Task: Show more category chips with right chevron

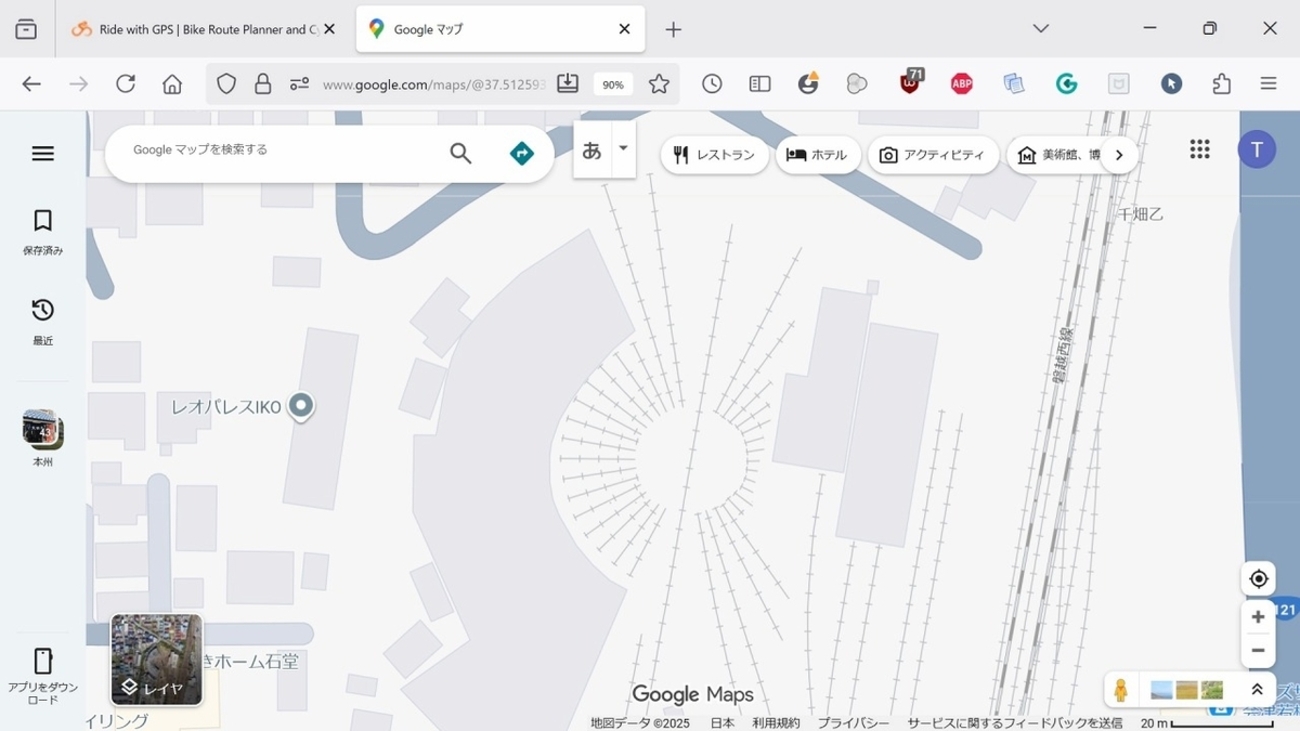Action: pyautogui.click(x=1119, y=155)
